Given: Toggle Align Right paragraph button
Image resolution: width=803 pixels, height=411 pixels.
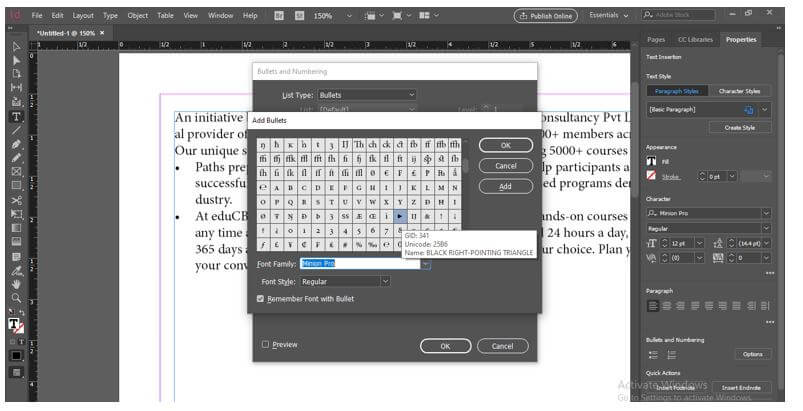Looking at the screenshot, I should coord(681,306).
